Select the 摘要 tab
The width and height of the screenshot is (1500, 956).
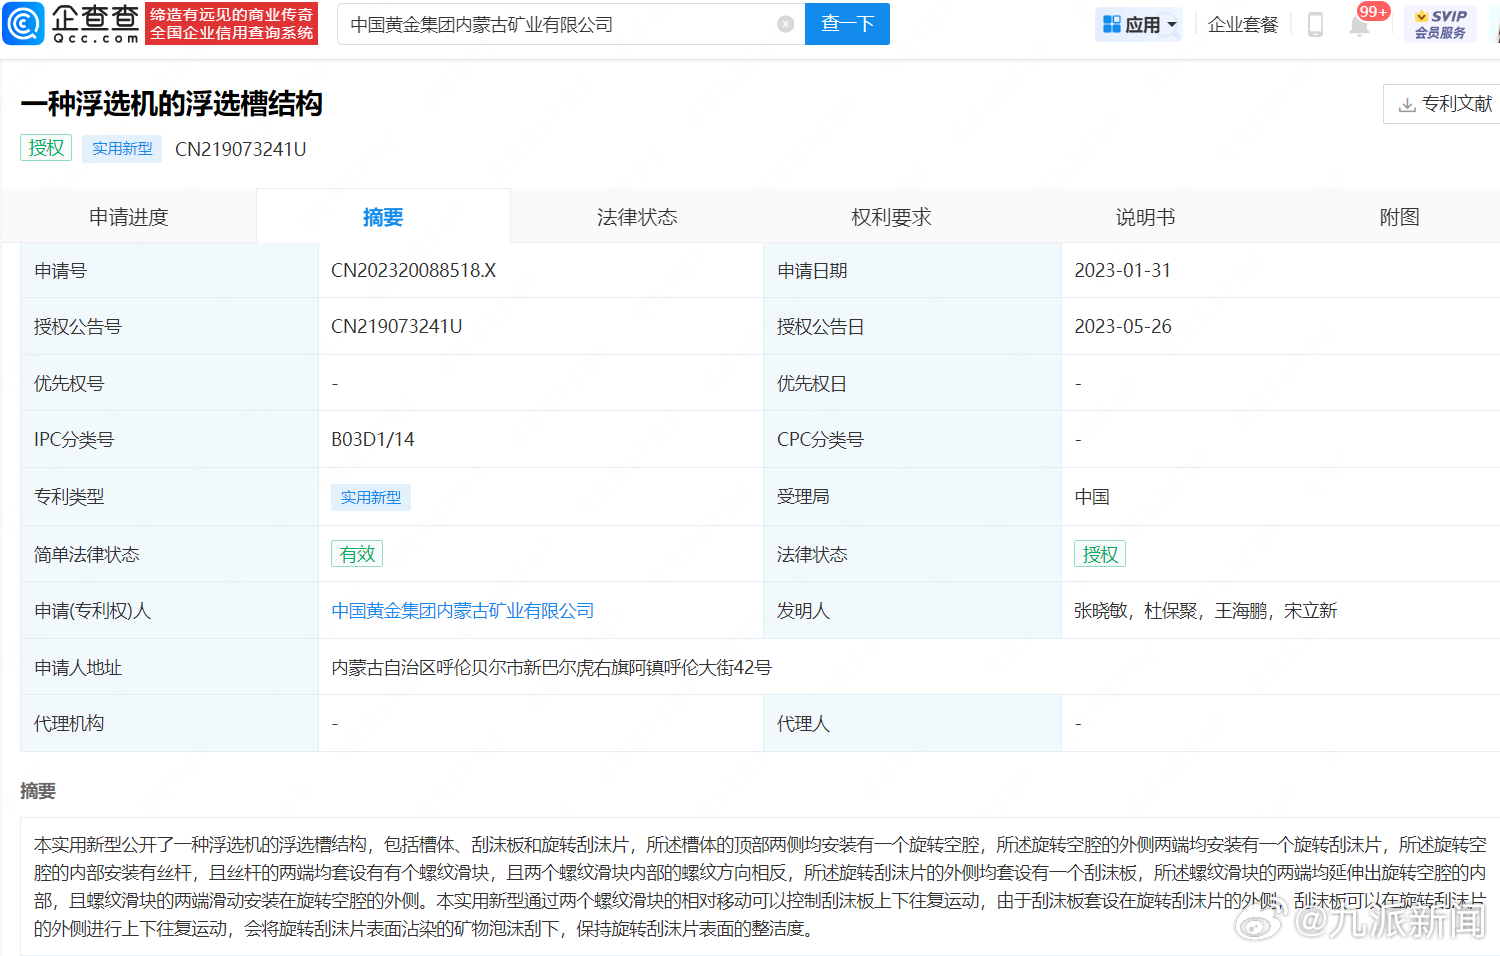tap(383, 217)
